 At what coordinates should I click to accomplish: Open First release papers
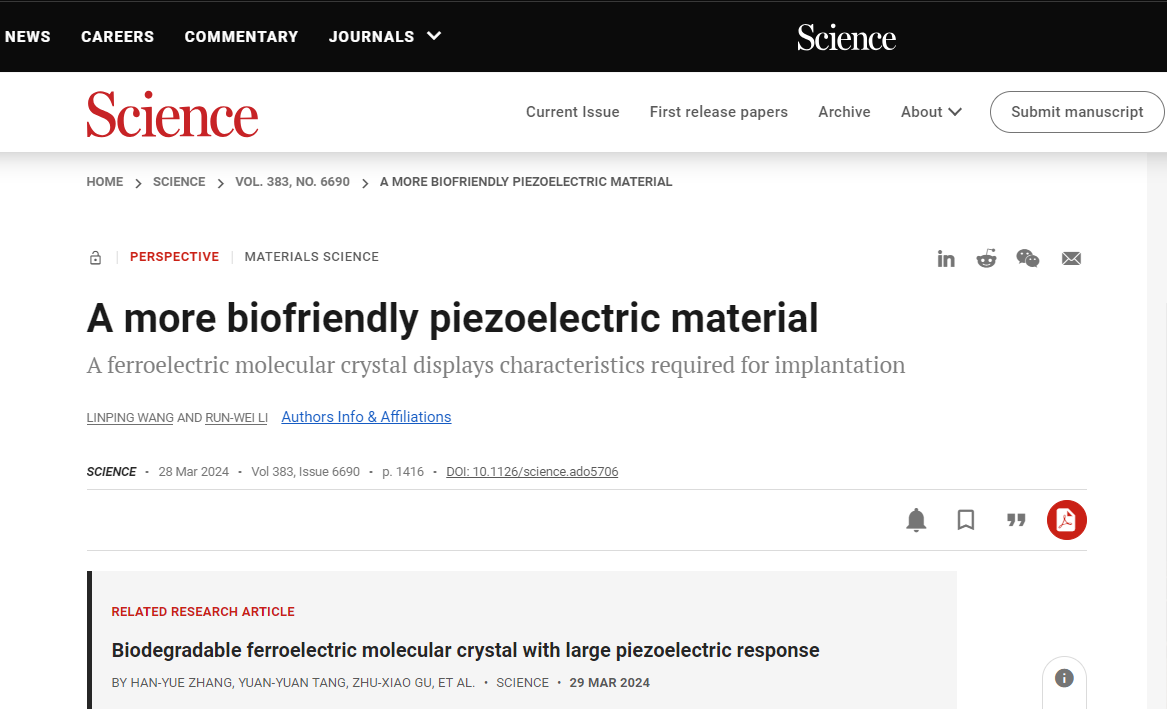click(x=719, y=112)
